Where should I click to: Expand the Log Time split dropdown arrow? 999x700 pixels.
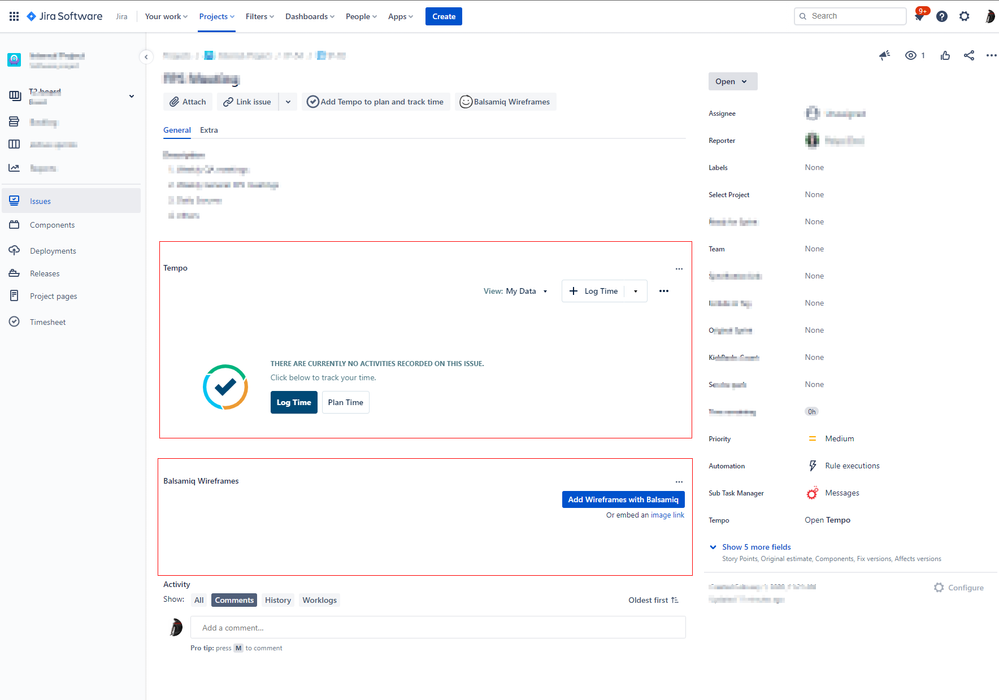point(636,291)
